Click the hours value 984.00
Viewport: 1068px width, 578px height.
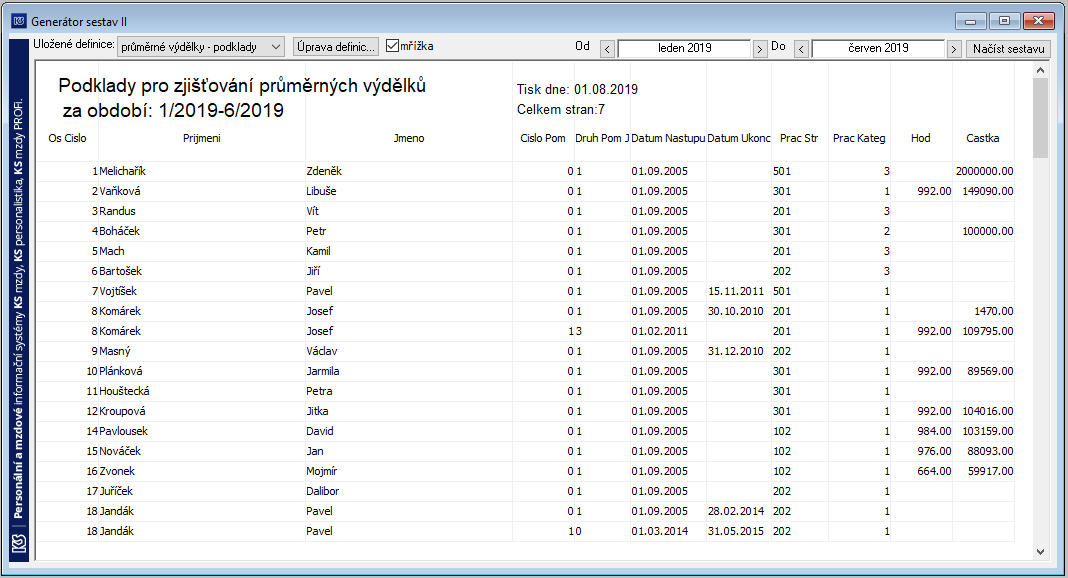click(934, 431)
